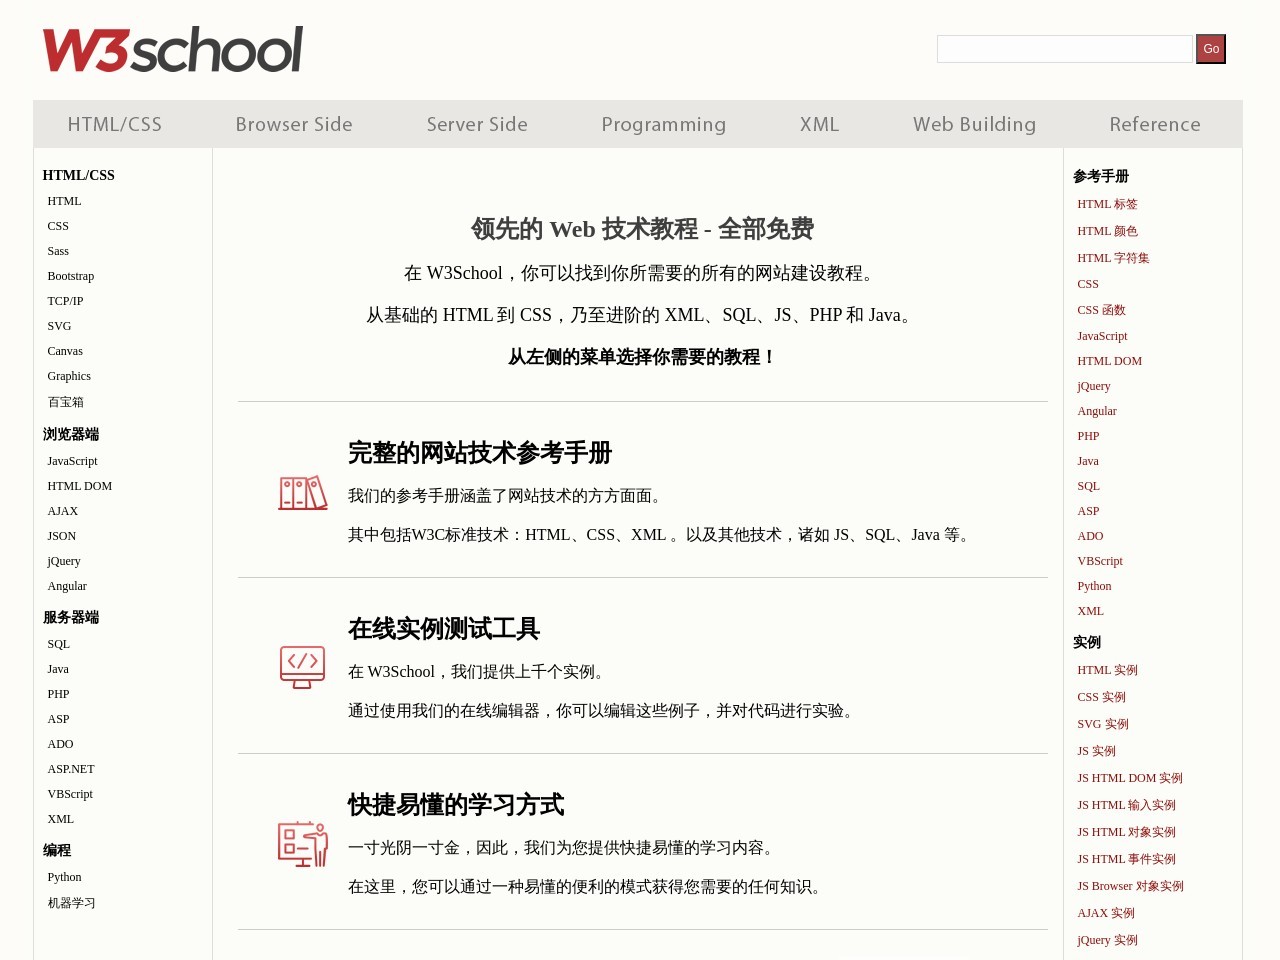Open XML tutorial under 服务器端 in left sidebar
The image size is (1280, 960).
coord(61,819)
